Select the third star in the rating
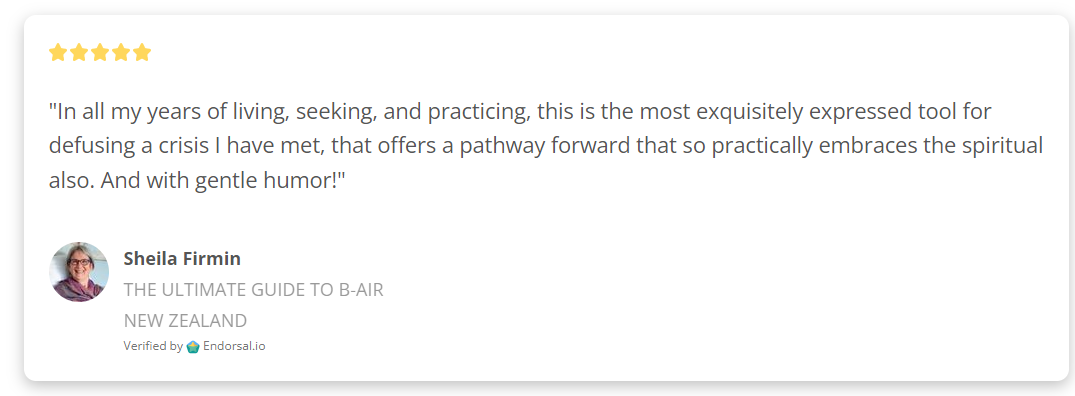Screen dimensions: 1075x396 (100, 53)
